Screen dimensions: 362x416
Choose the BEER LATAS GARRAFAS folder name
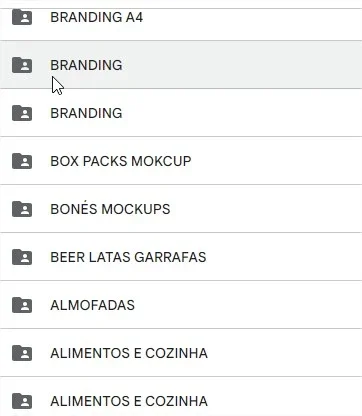128,257
